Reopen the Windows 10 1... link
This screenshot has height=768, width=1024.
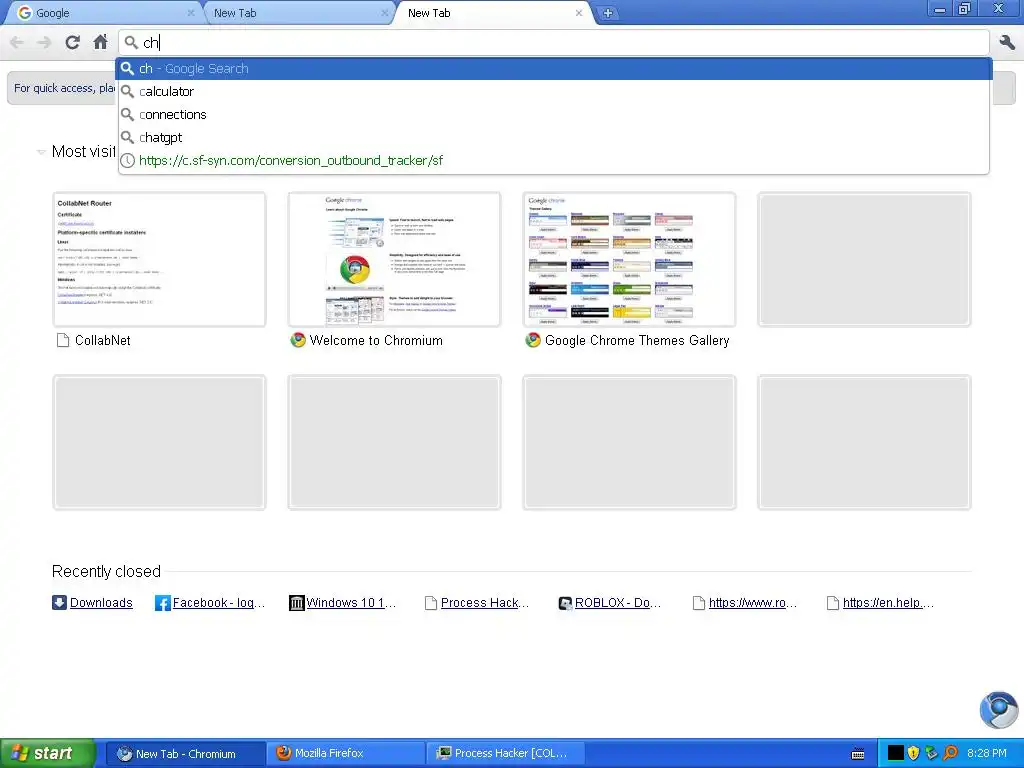pyautogui.click(x=351, y=603)
